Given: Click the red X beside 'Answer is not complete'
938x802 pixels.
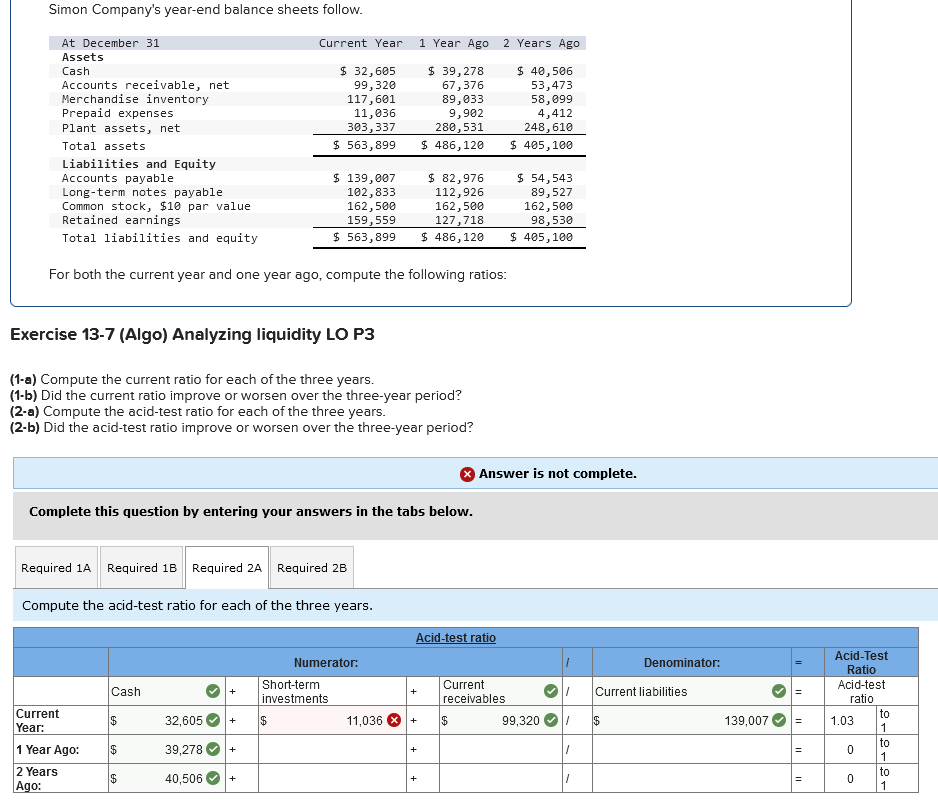Looking at the screenshot, I should click(x=467, y=474).
